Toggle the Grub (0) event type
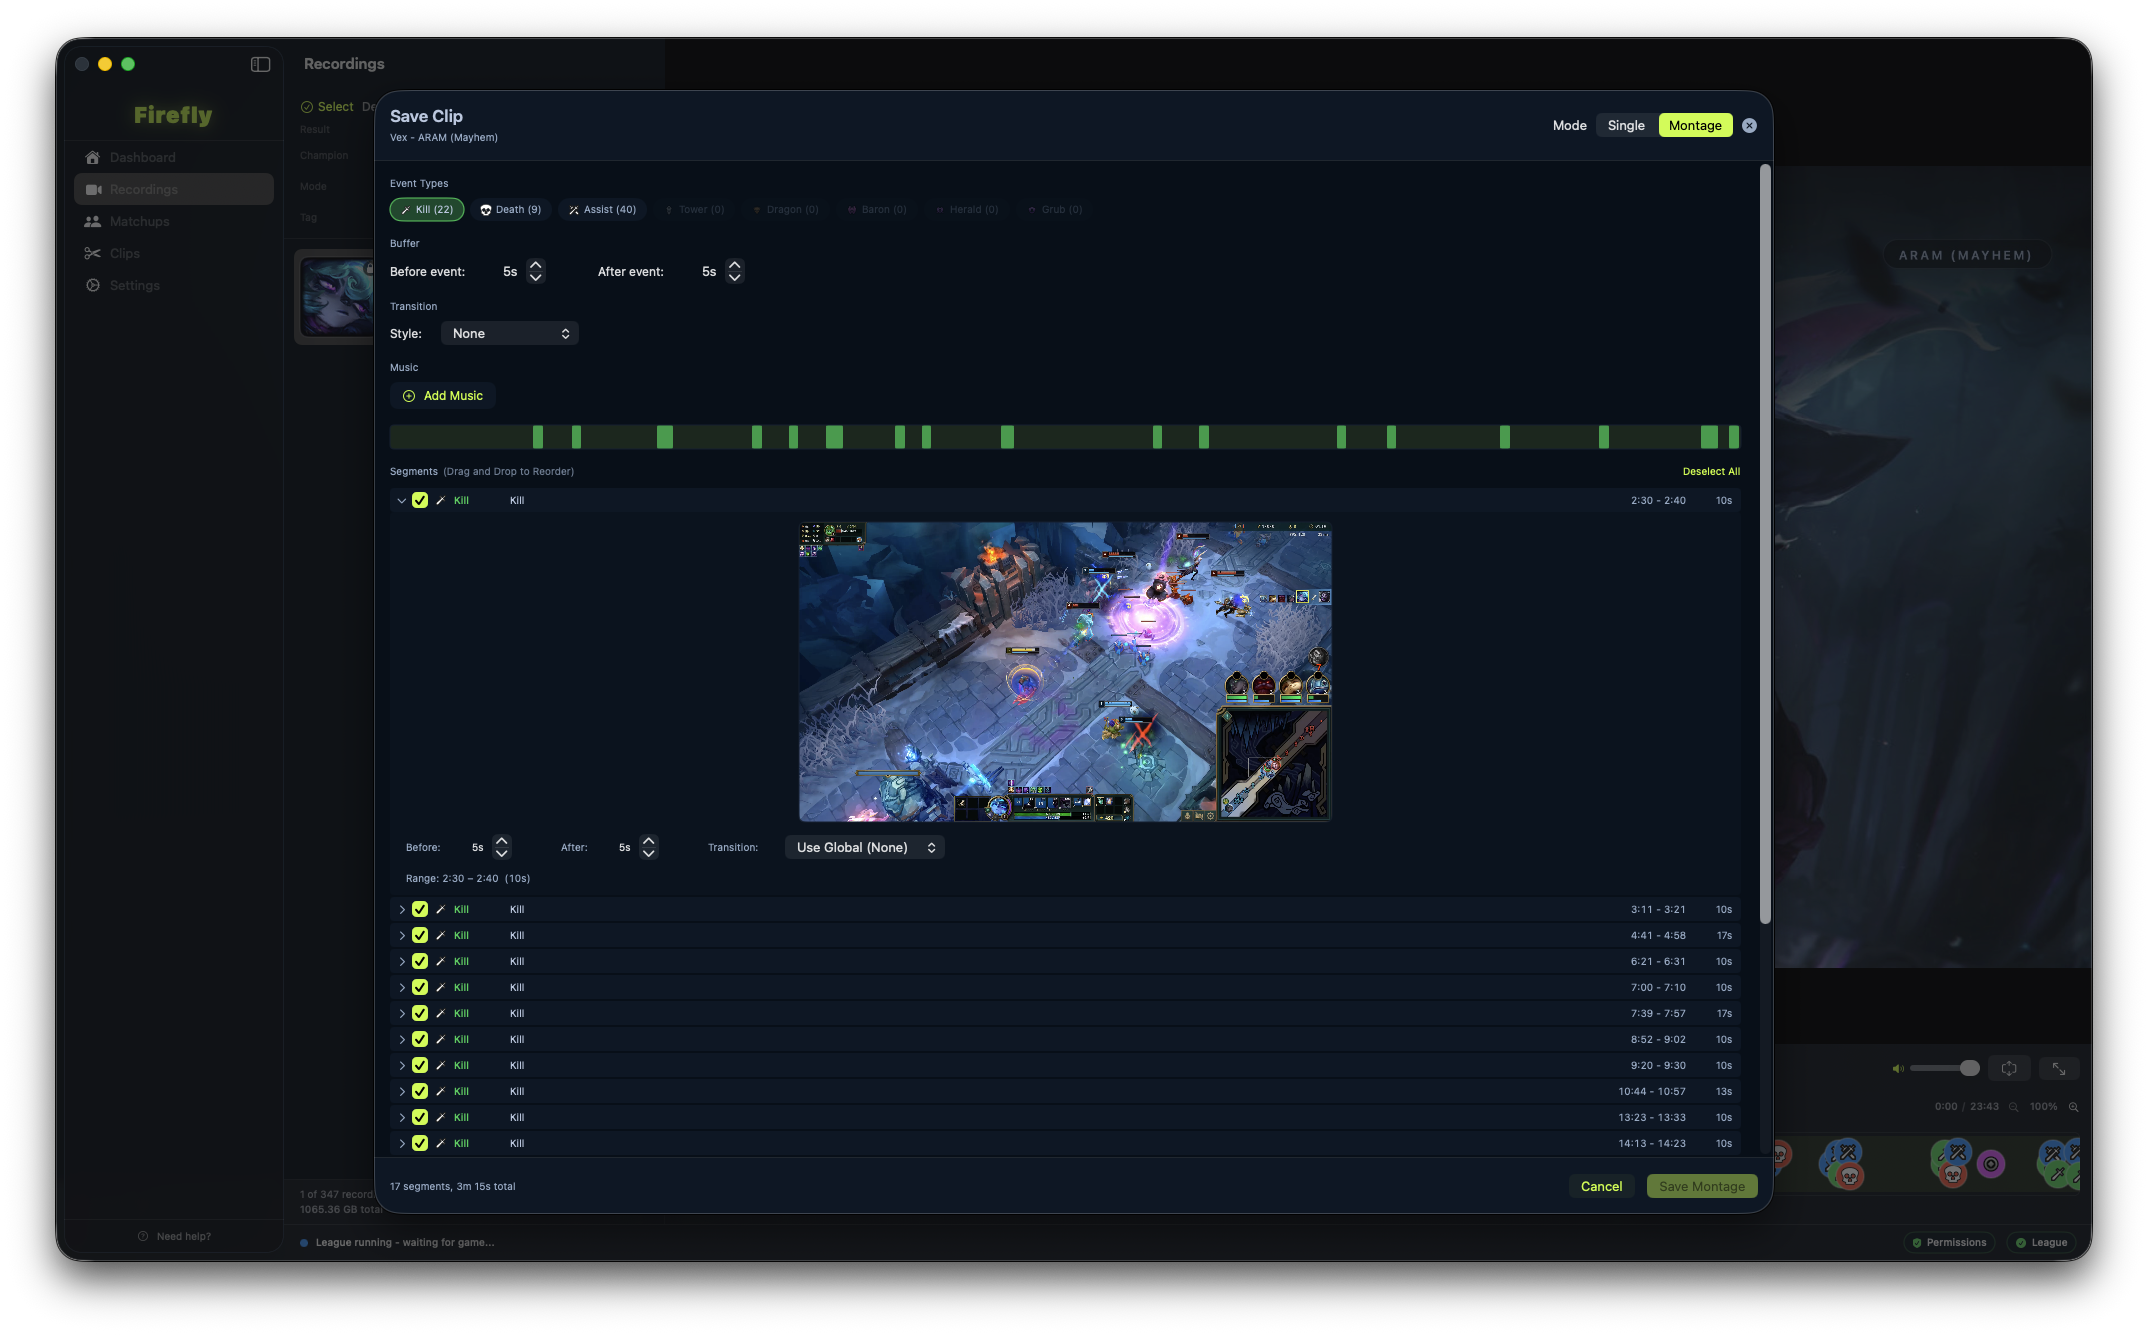Screen dimensions: 2148x1335 coord(1055,209)
